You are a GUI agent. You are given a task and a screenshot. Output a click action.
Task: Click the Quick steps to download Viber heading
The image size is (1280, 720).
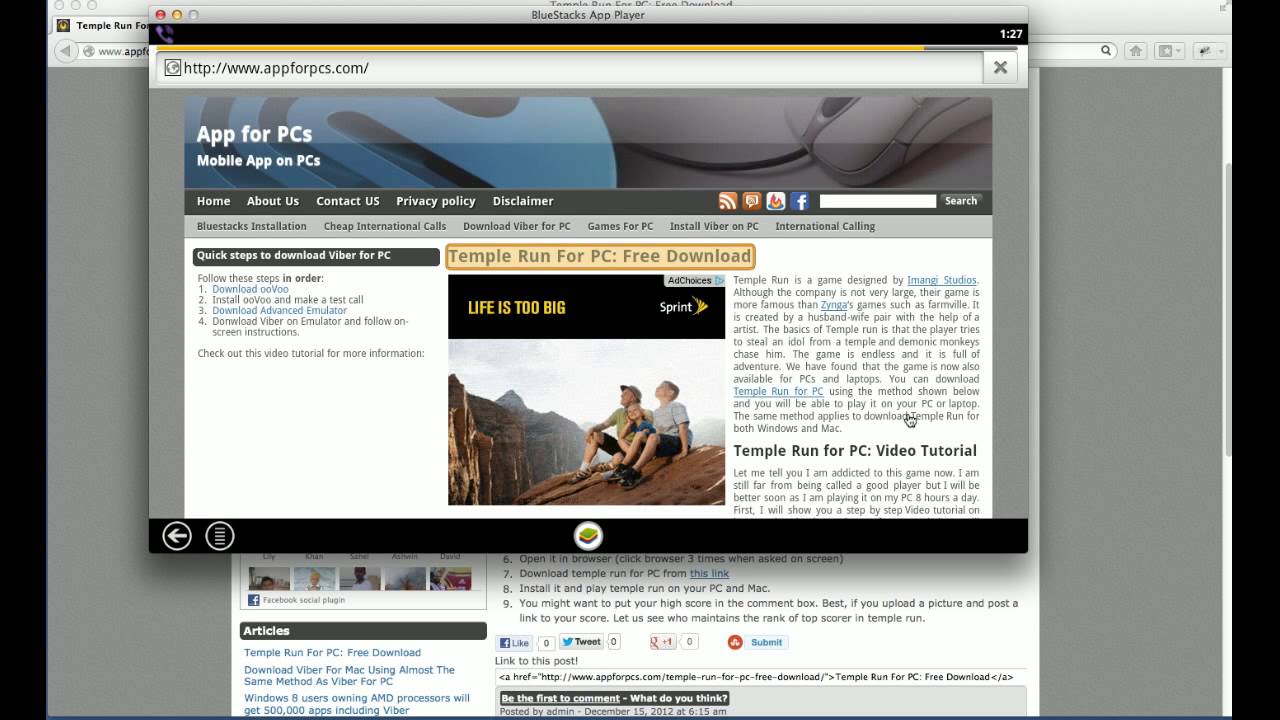click(316, 256)
